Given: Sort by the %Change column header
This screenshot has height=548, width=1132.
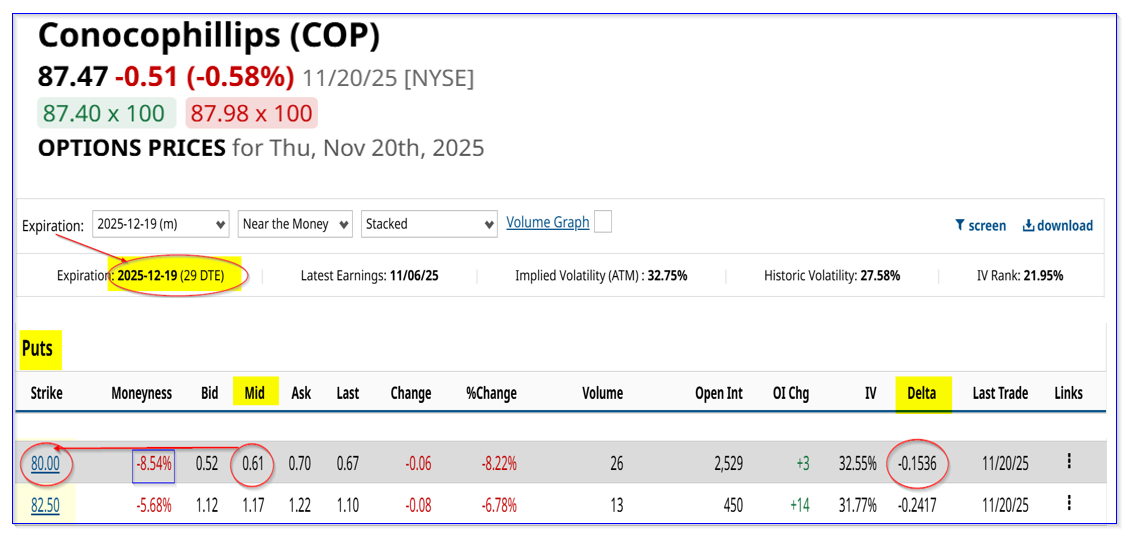Looking at the screenshot, I should [491, 393].
